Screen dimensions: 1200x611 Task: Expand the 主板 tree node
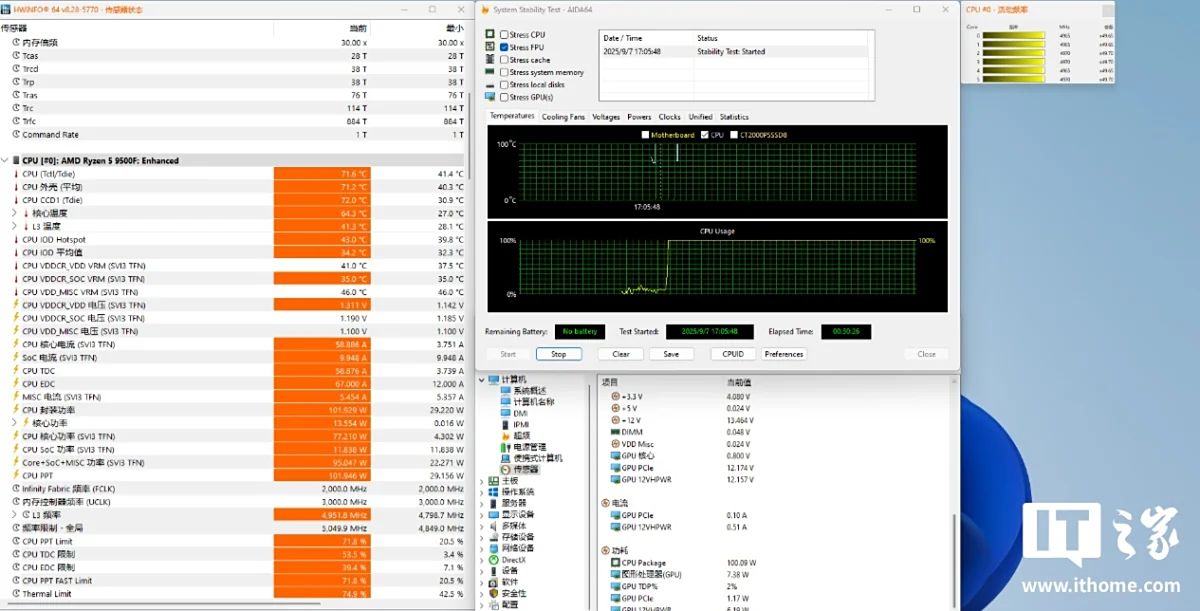483,480
